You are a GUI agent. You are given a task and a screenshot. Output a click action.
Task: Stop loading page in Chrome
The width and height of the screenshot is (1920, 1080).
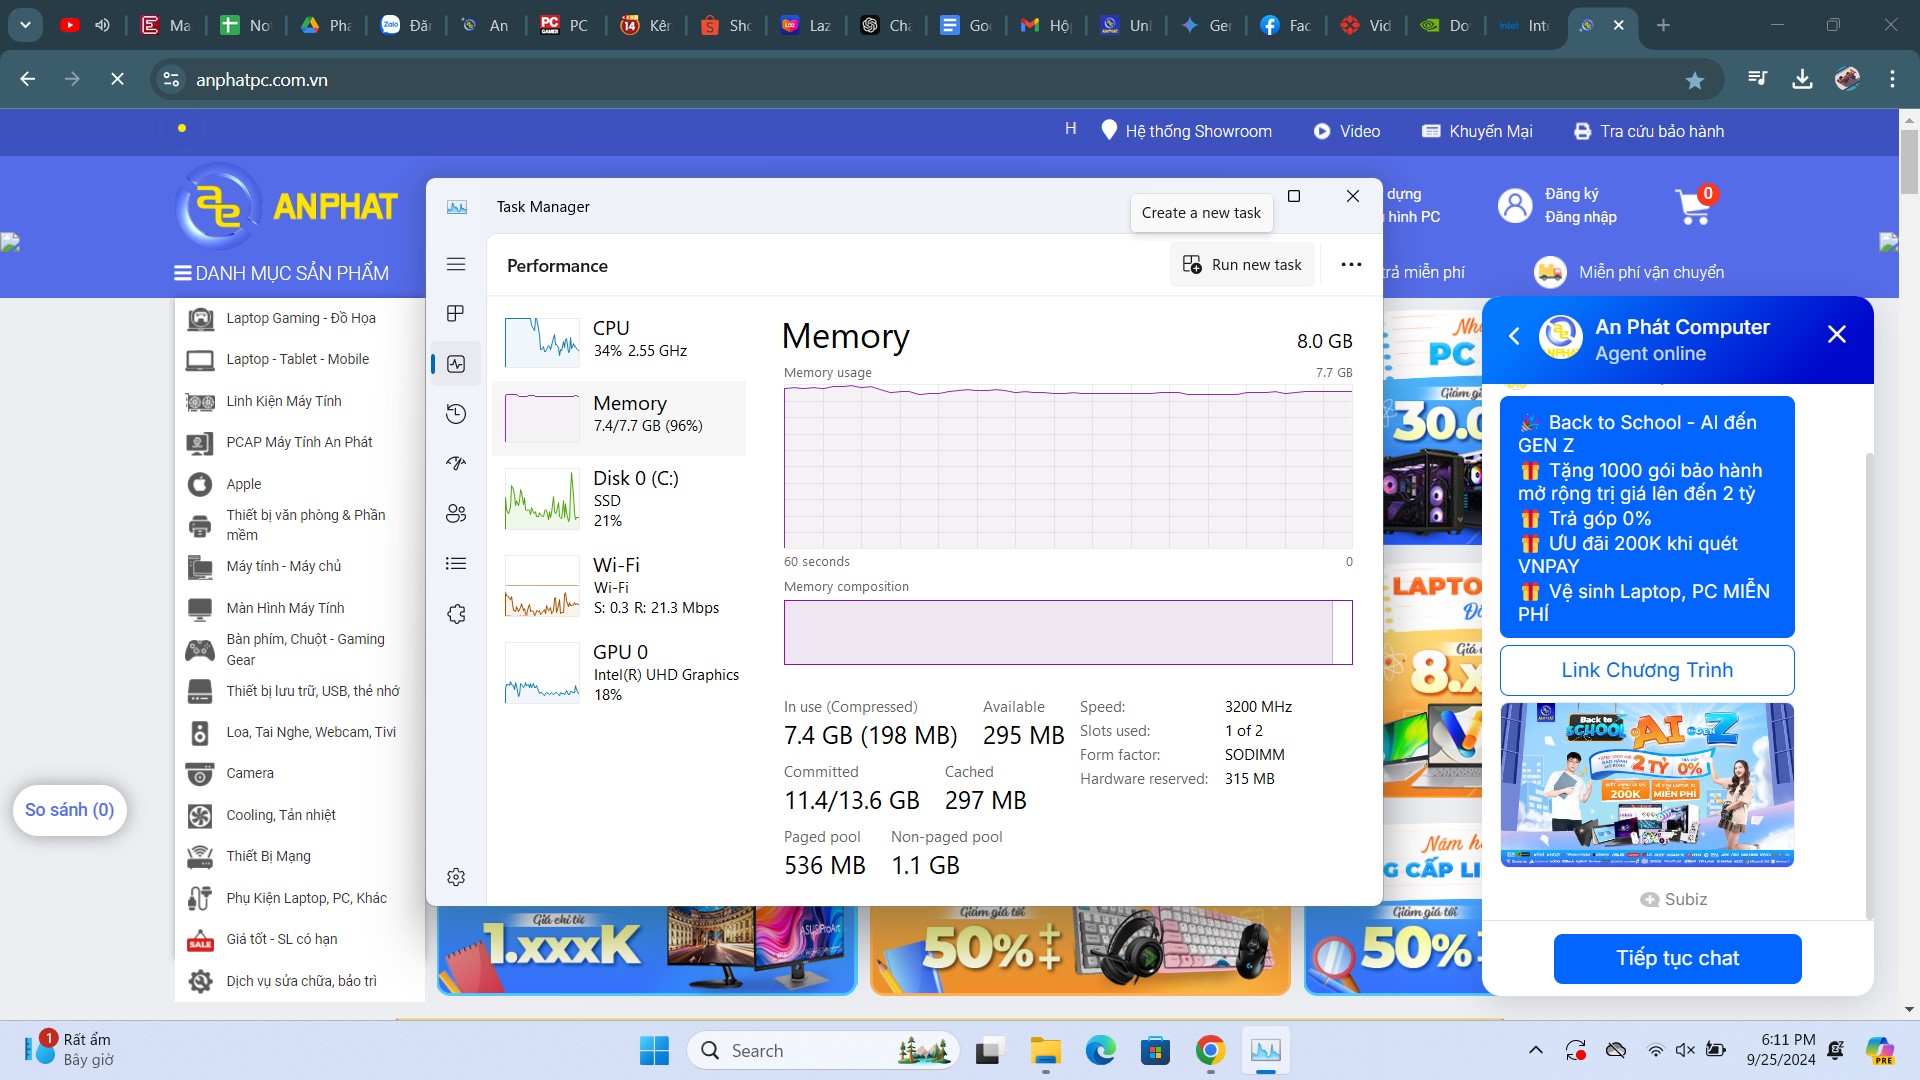coord(117,79)
